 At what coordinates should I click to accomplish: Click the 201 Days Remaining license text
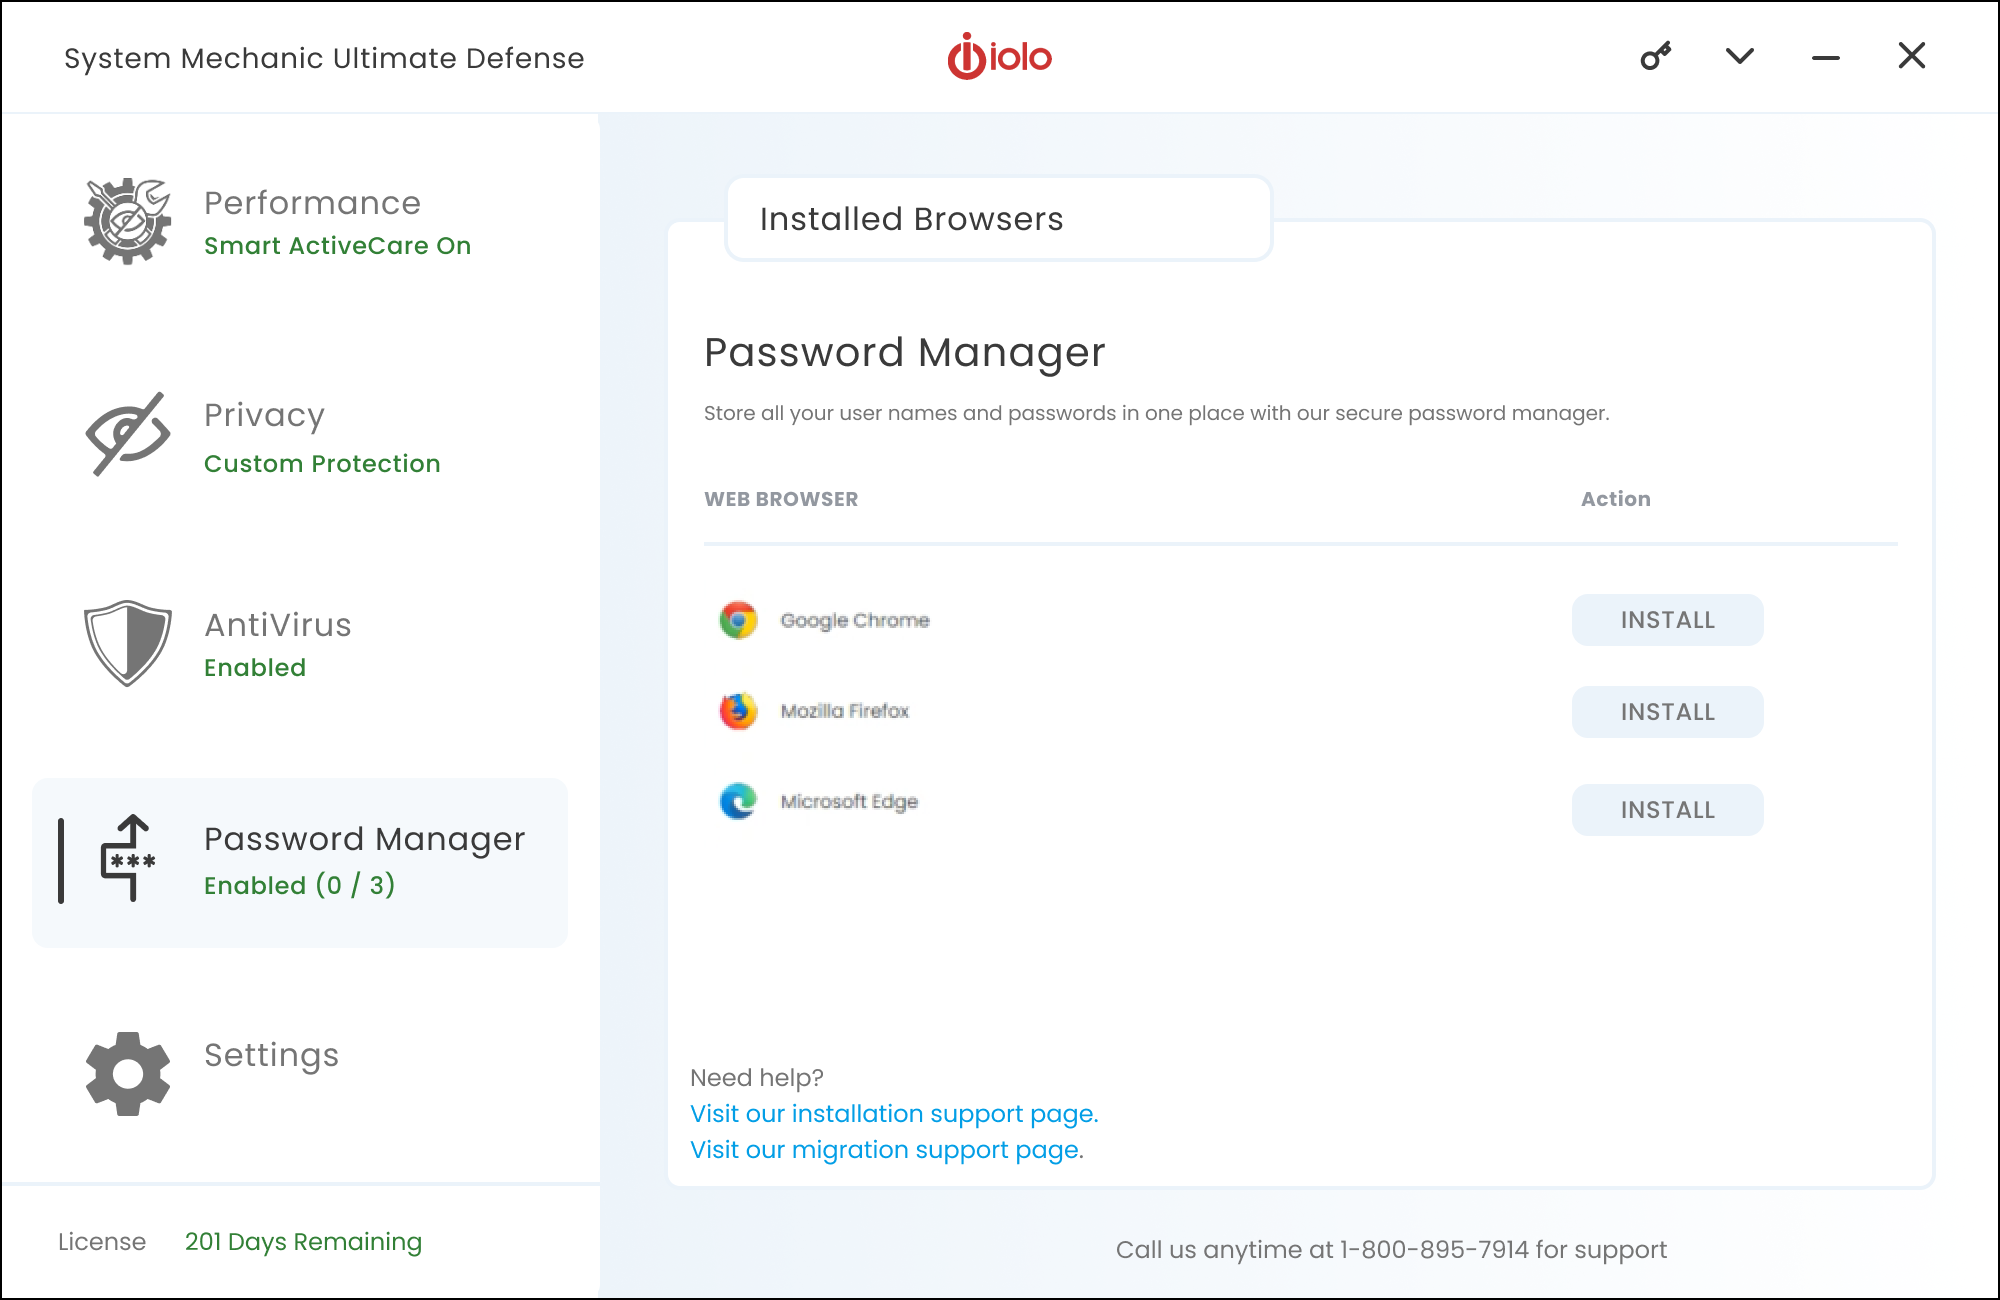pyautogui.click(x=303, y=1242)
